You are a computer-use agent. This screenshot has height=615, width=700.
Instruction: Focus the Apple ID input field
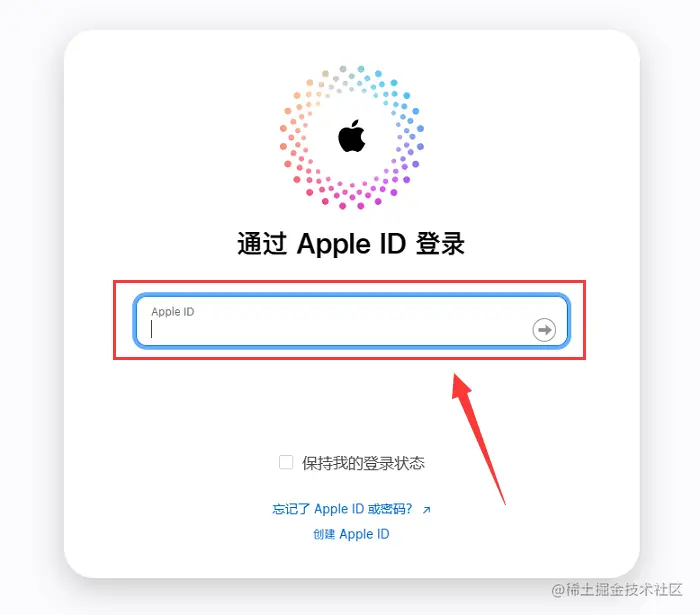[x=351, y=320]
